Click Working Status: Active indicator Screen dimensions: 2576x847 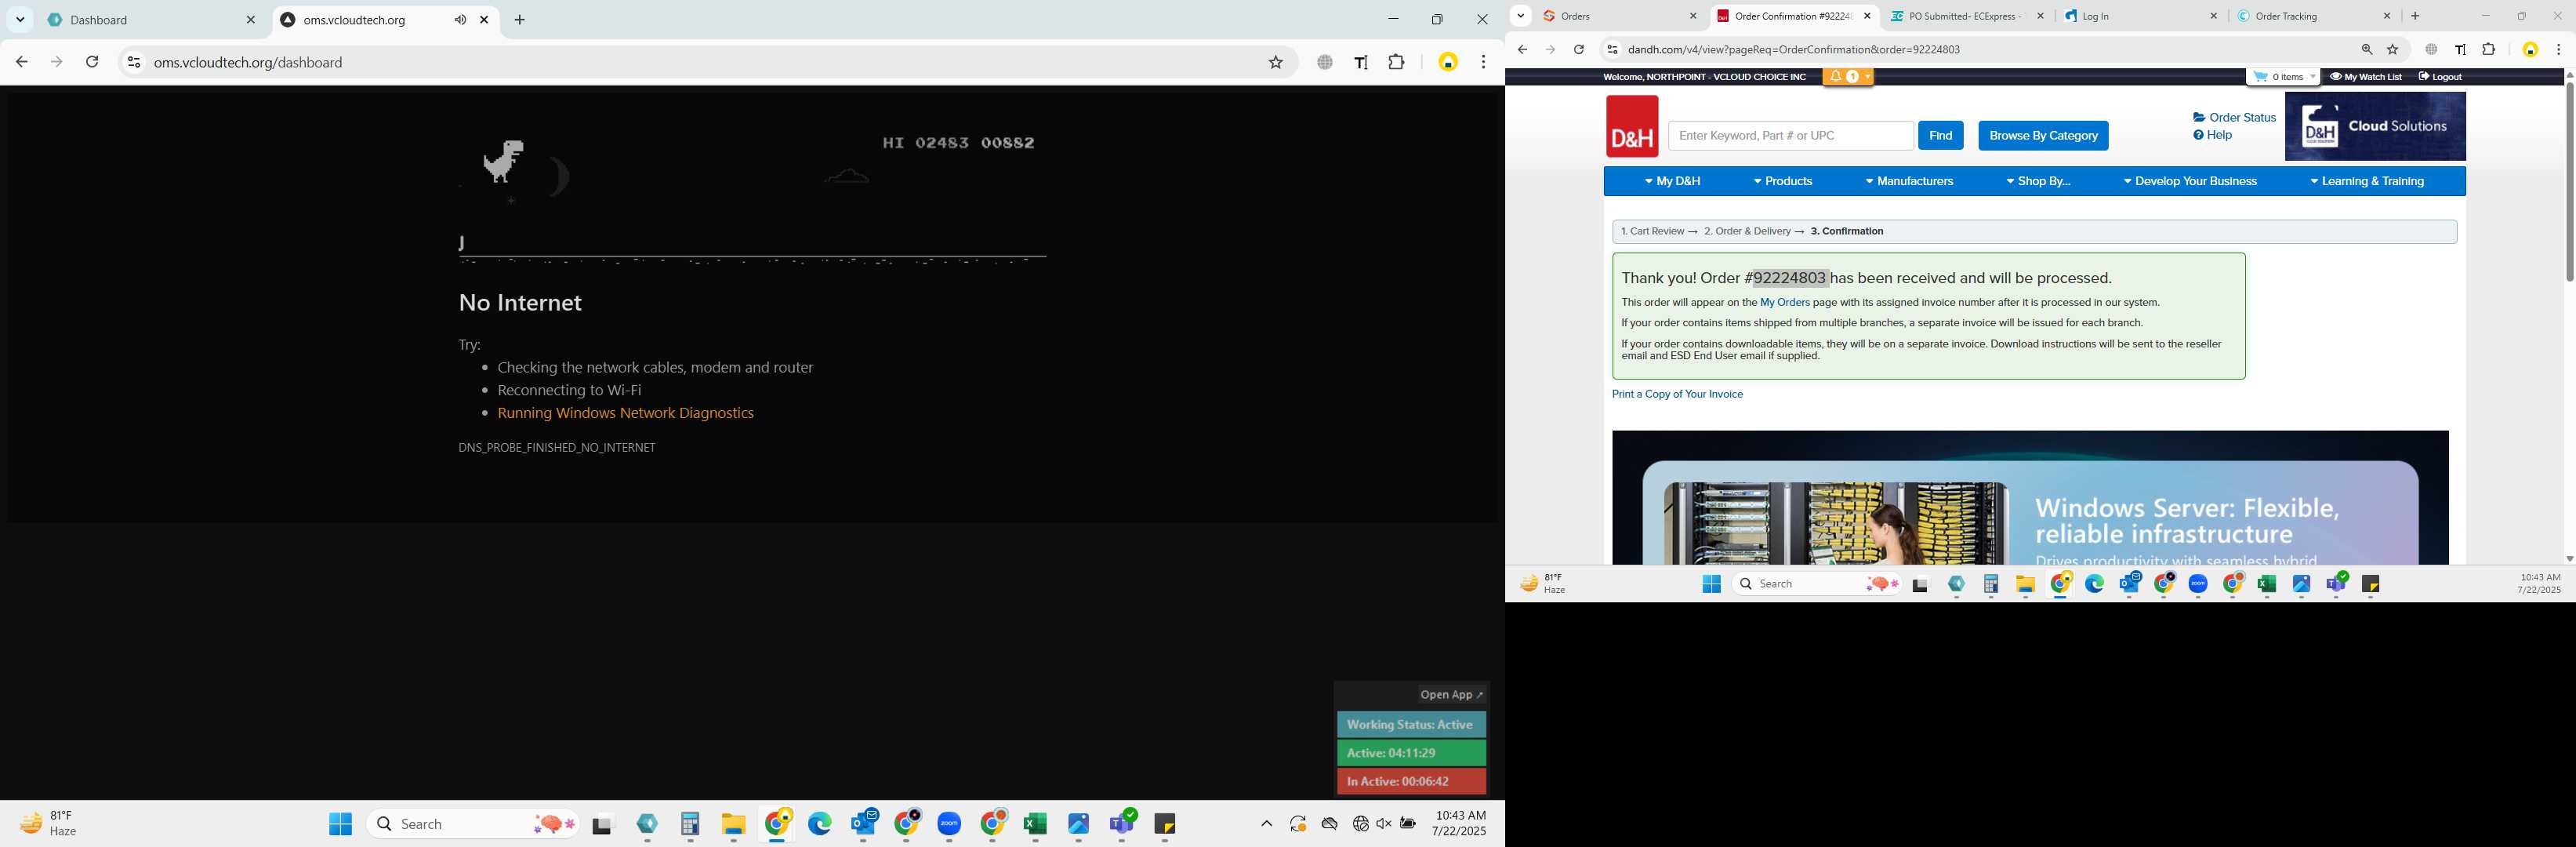(x=1411, y=724)
